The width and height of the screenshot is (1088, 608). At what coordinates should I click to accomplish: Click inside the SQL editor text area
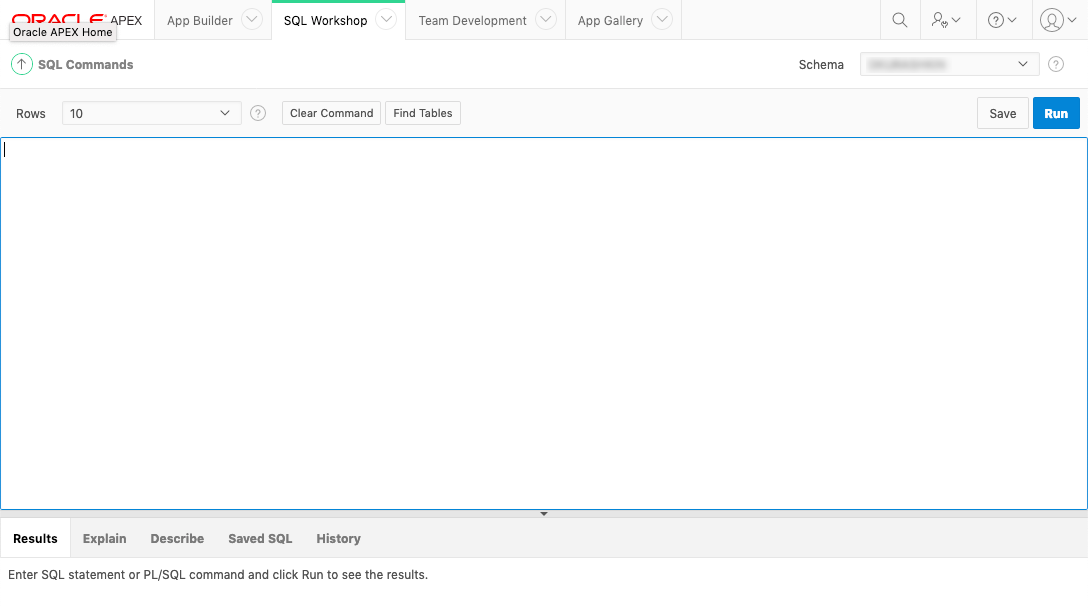tap(544, 320)
